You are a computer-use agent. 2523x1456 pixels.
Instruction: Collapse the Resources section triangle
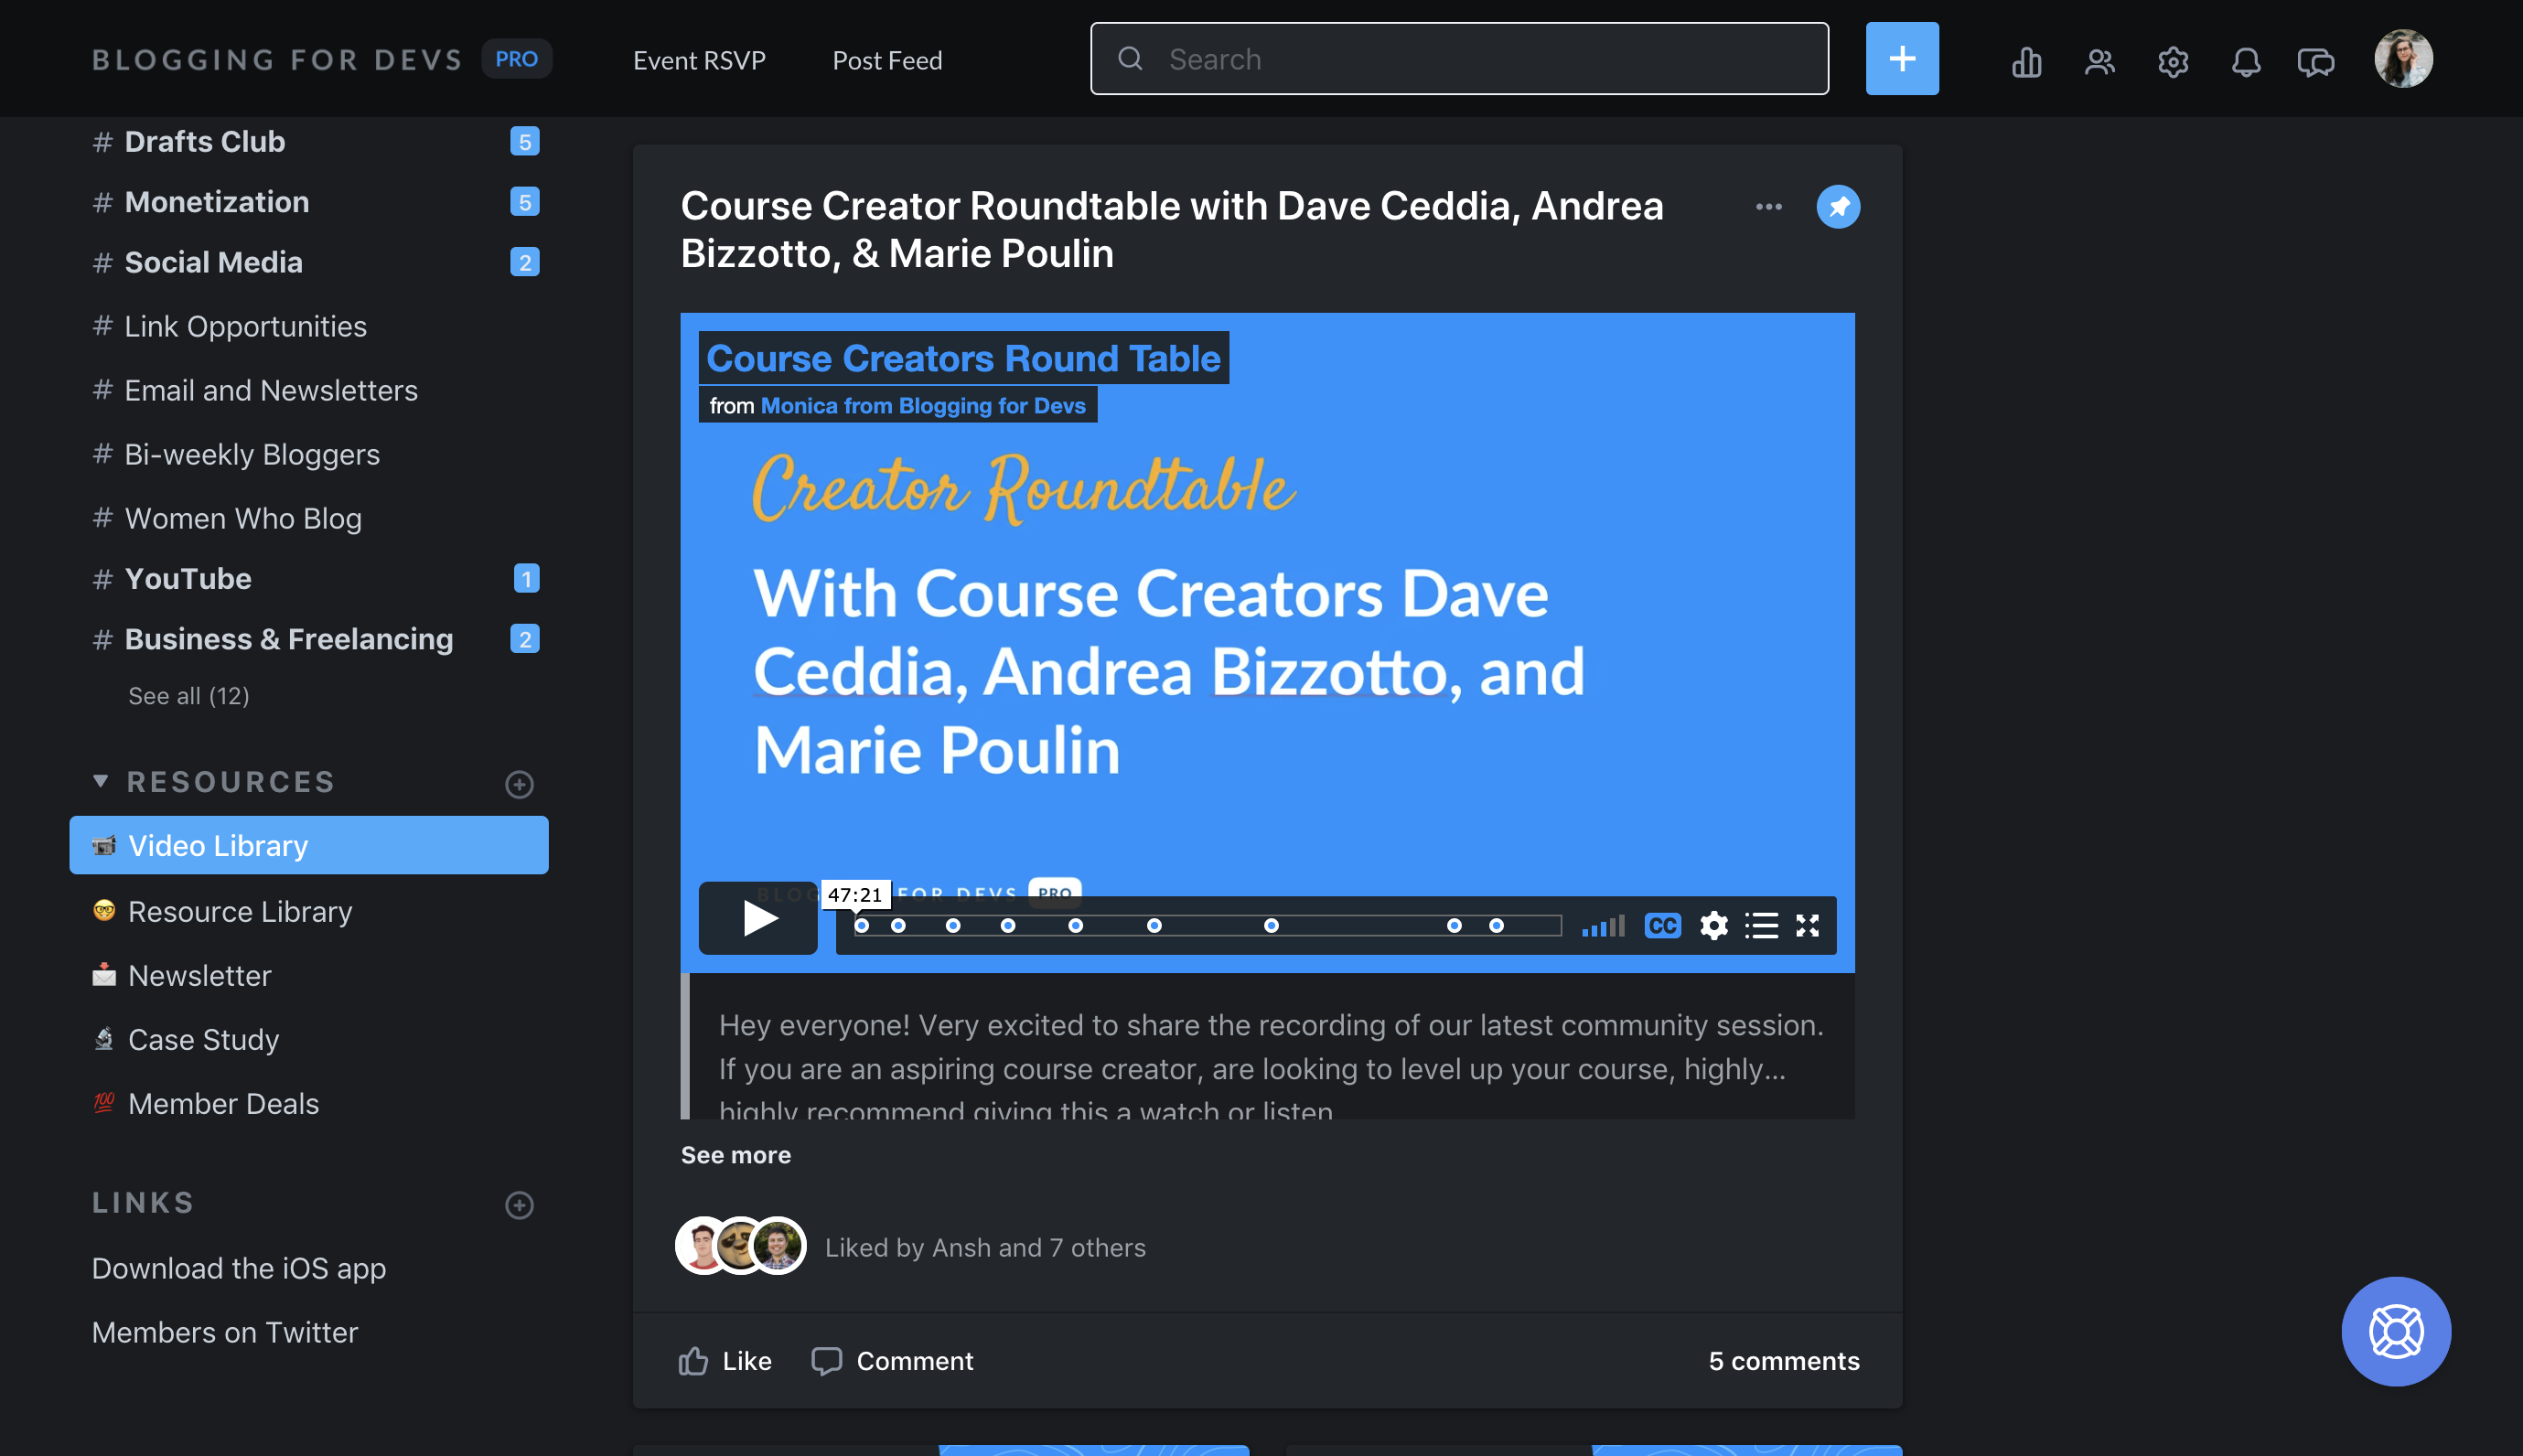point(100,781)
